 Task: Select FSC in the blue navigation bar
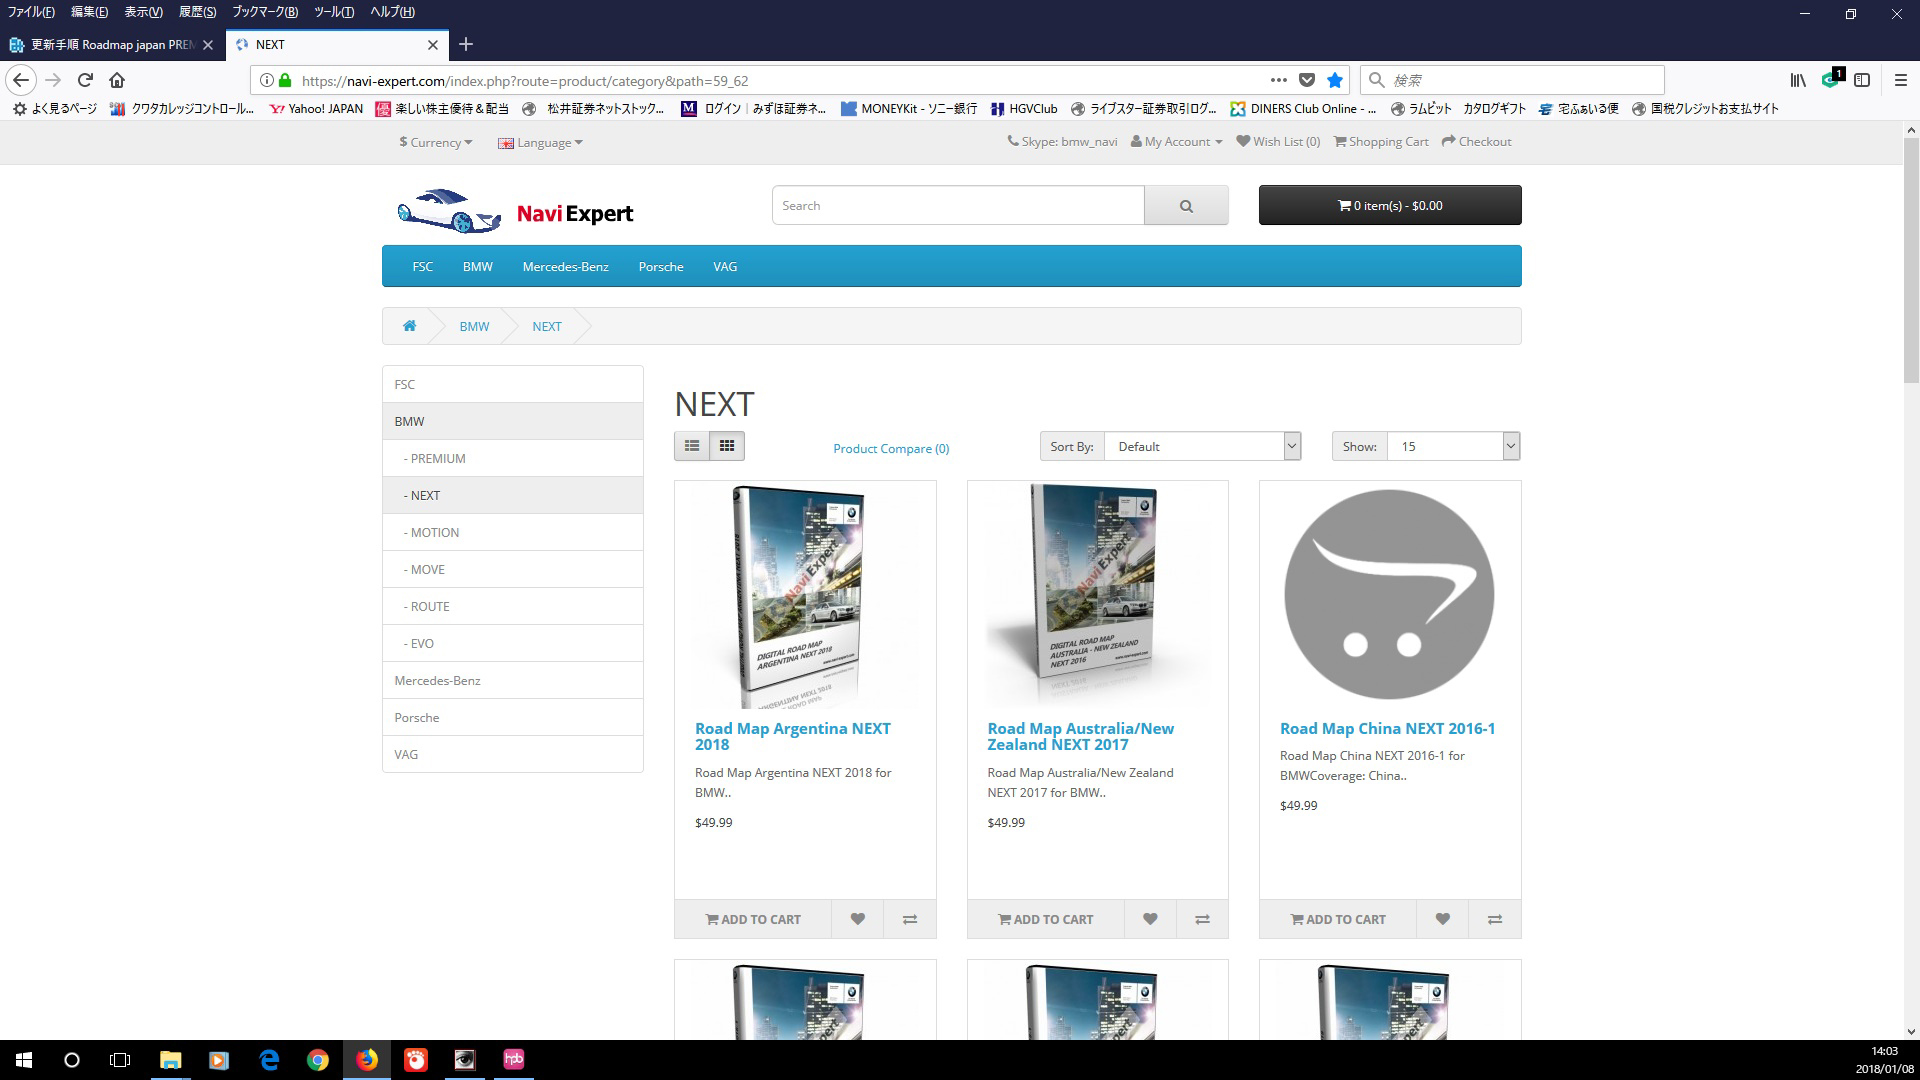pyautogui.click(x=422, y=266)
